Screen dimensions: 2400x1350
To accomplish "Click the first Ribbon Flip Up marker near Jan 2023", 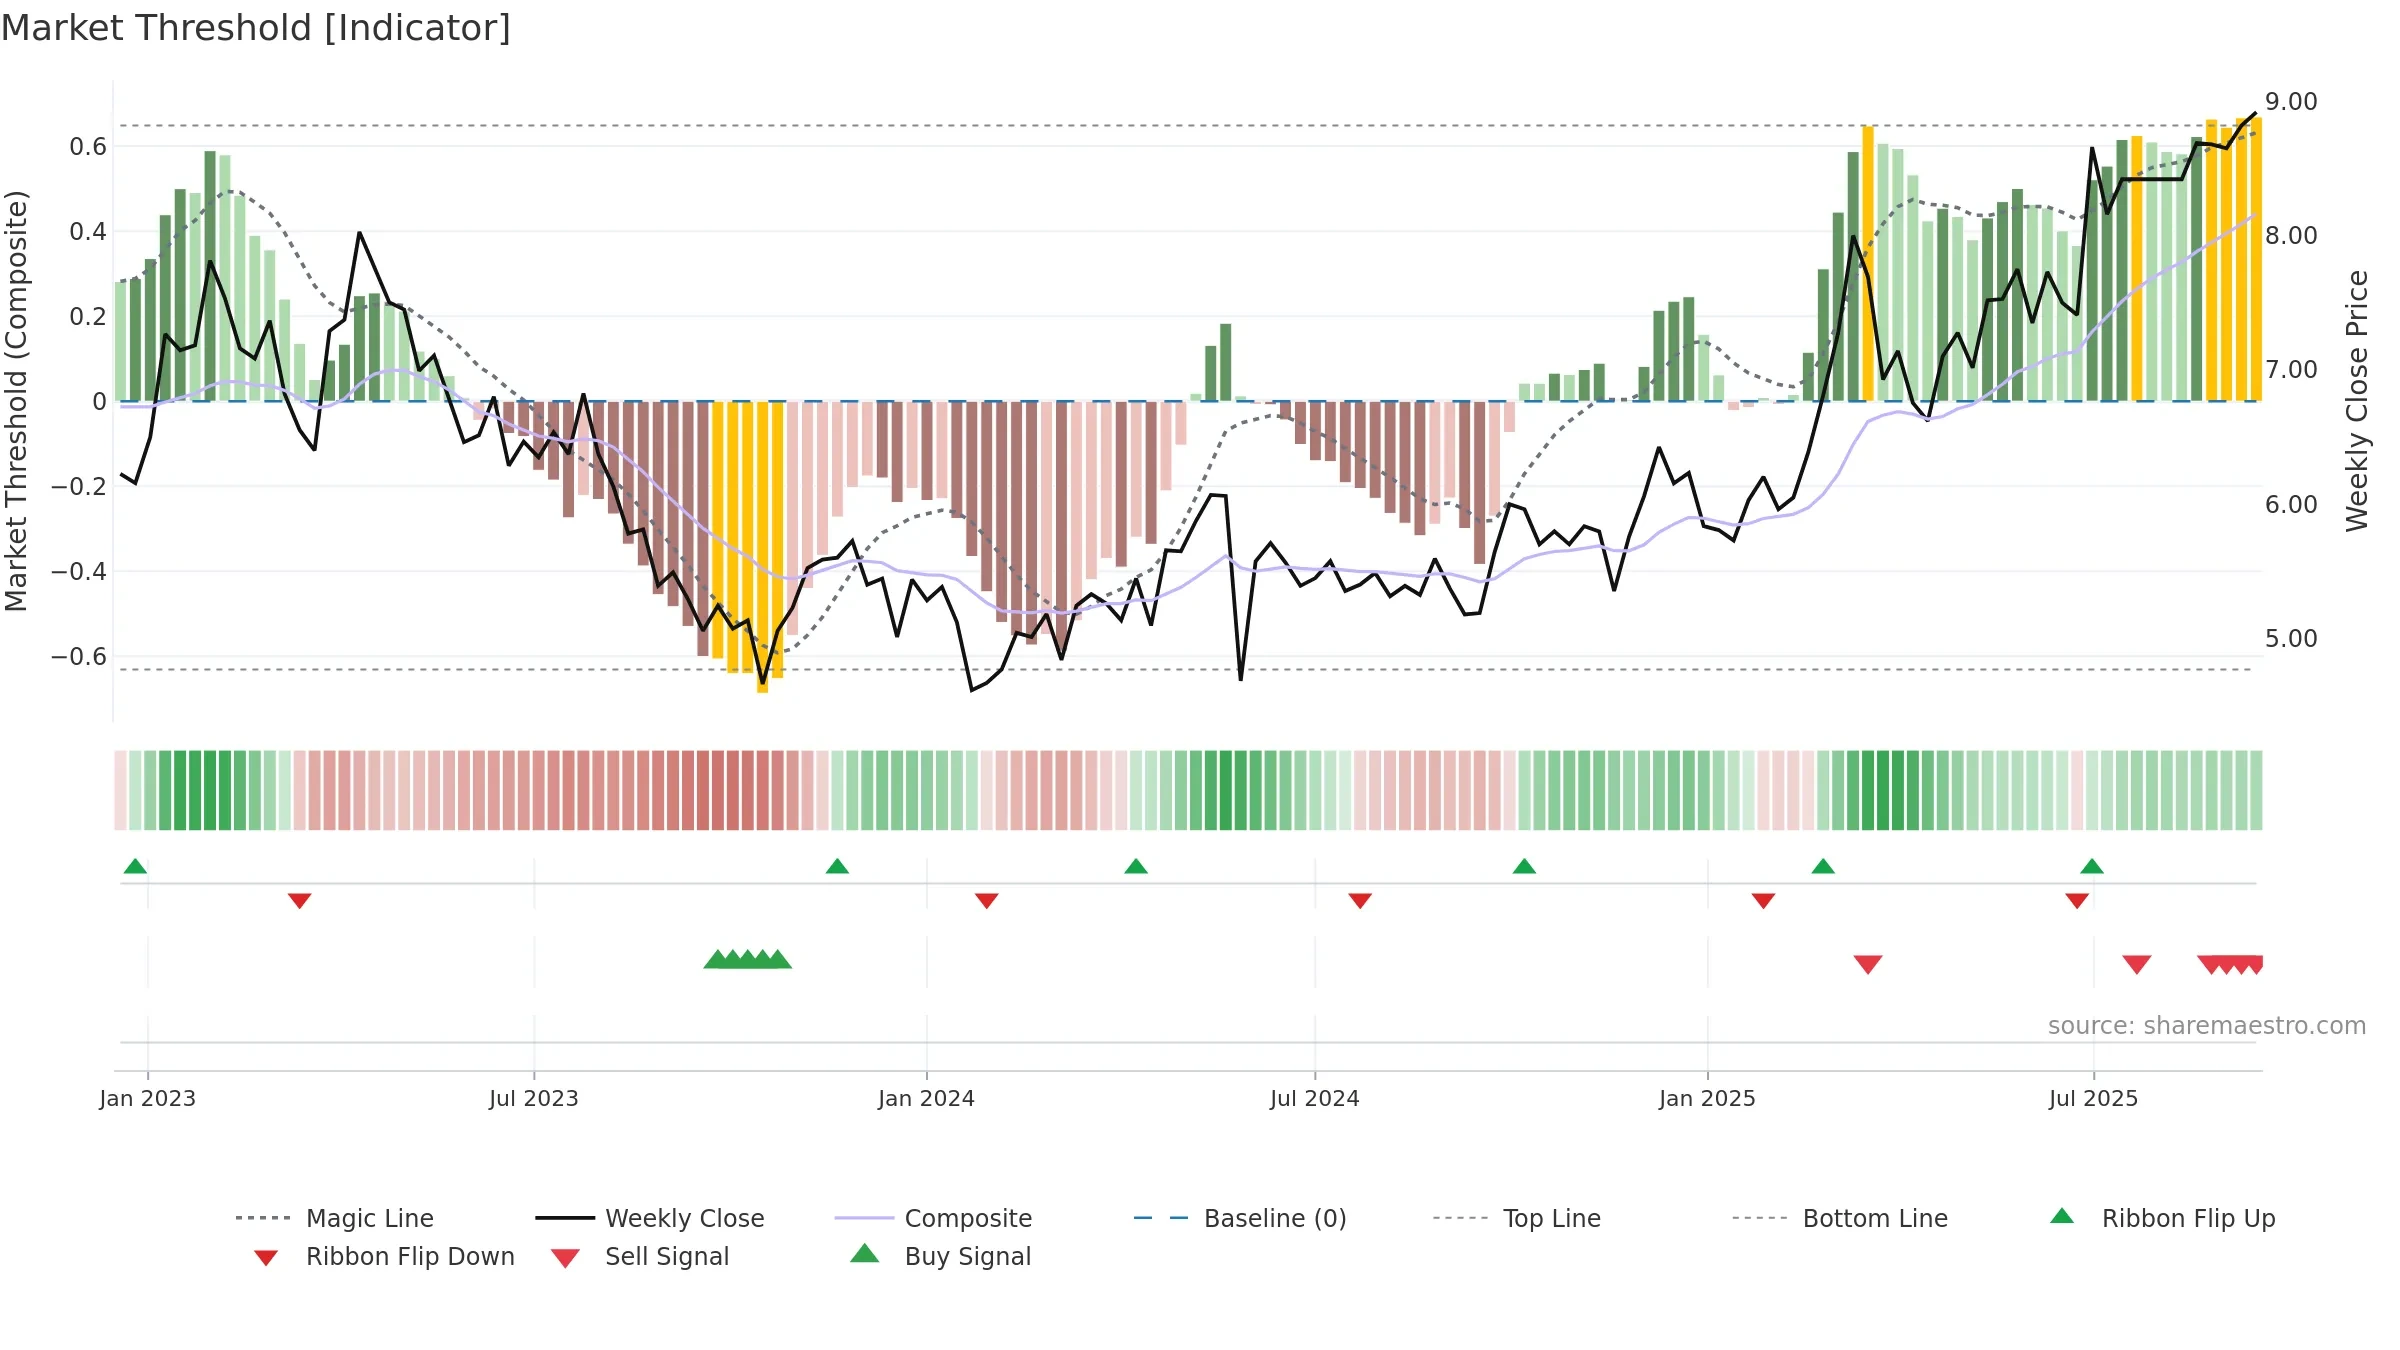I will (x=135, y=866).
